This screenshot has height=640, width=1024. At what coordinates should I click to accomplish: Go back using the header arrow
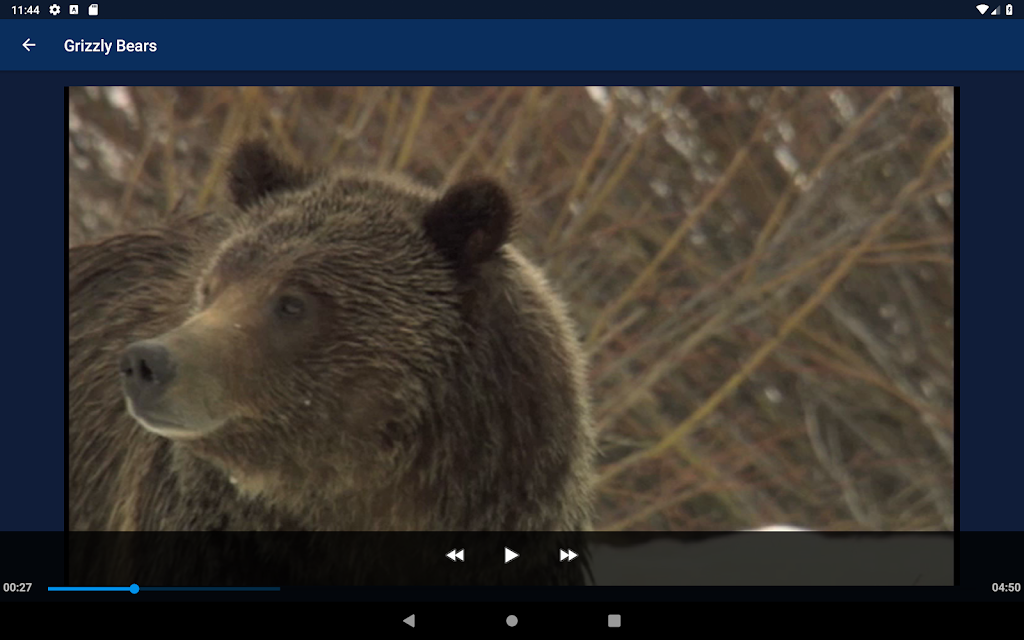pos(29,45)
